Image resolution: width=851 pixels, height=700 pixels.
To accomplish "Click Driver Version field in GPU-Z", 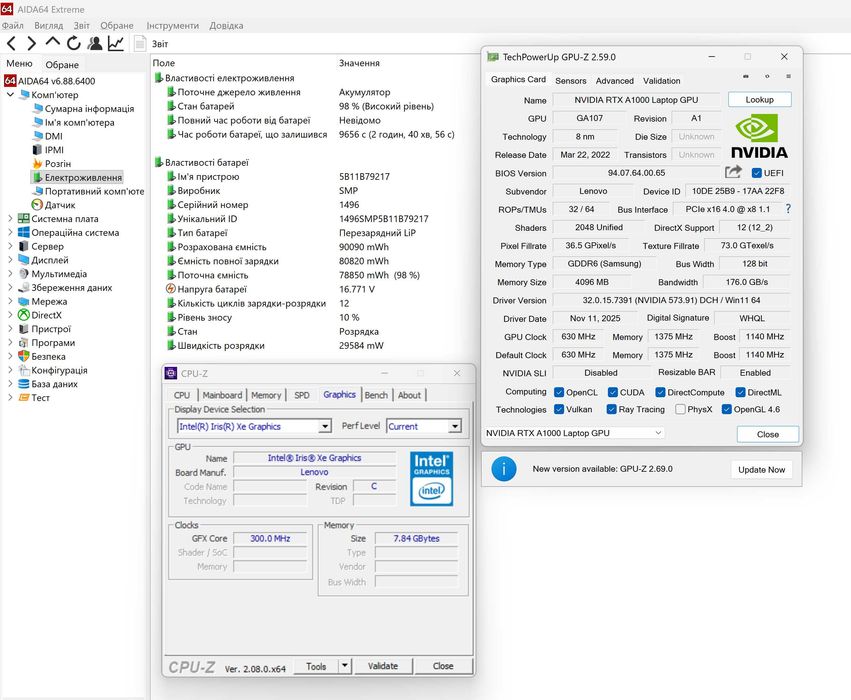I will coord(671,300).
